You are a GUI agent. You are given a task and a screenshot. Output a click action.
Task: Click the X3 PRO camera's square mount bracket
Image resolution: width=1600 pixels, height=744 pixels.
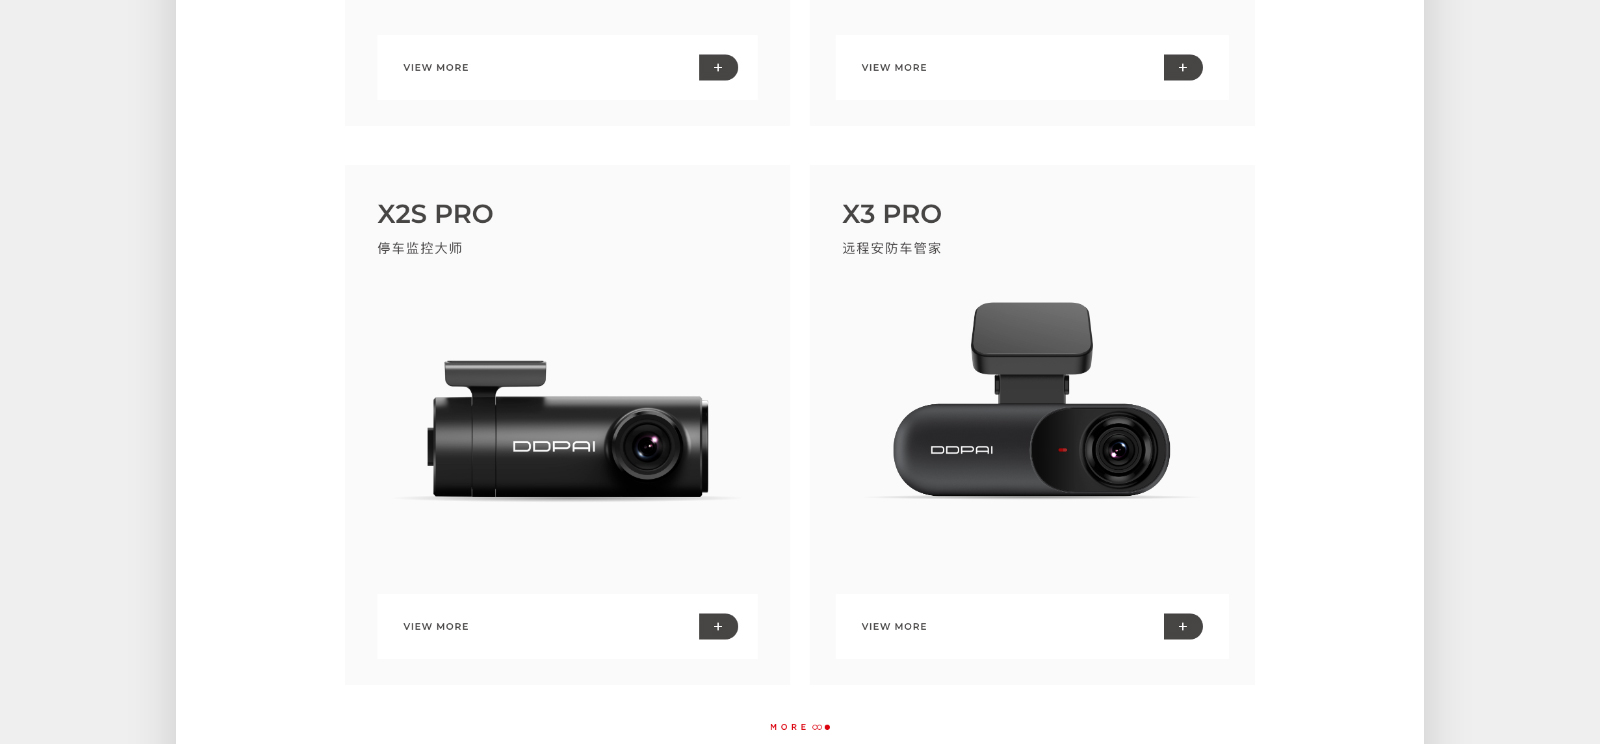[1032, 338]
